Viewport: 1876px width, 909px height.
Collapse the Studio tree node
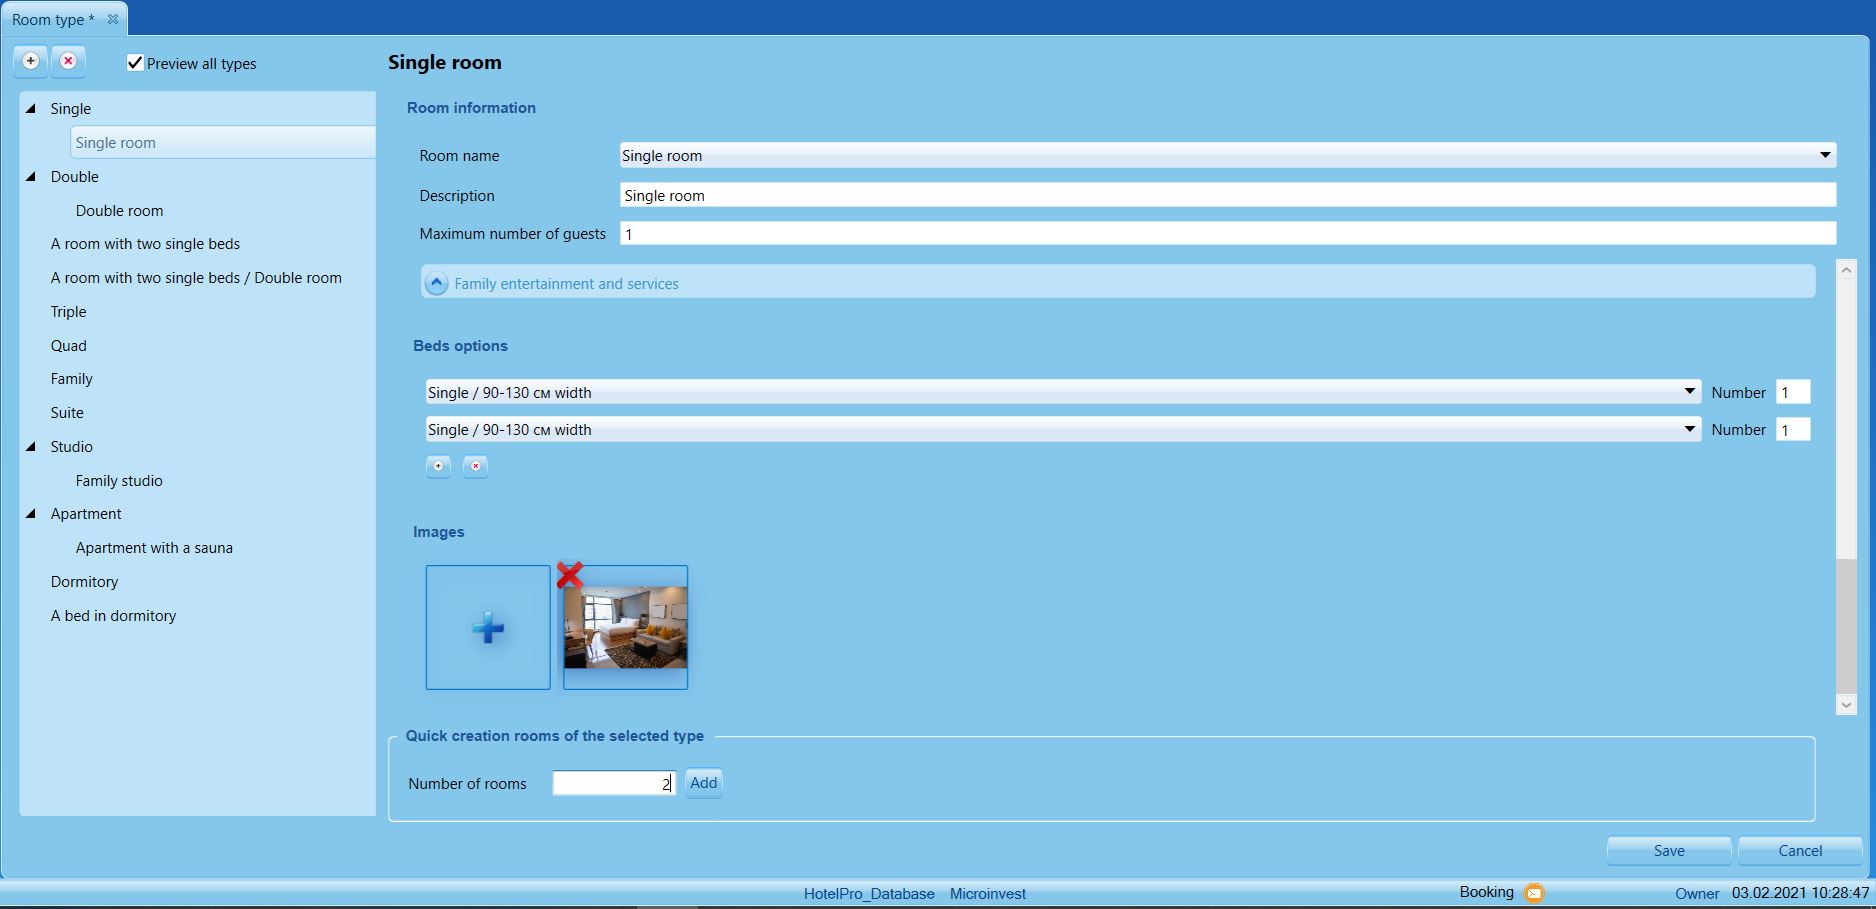pos(31,446)
